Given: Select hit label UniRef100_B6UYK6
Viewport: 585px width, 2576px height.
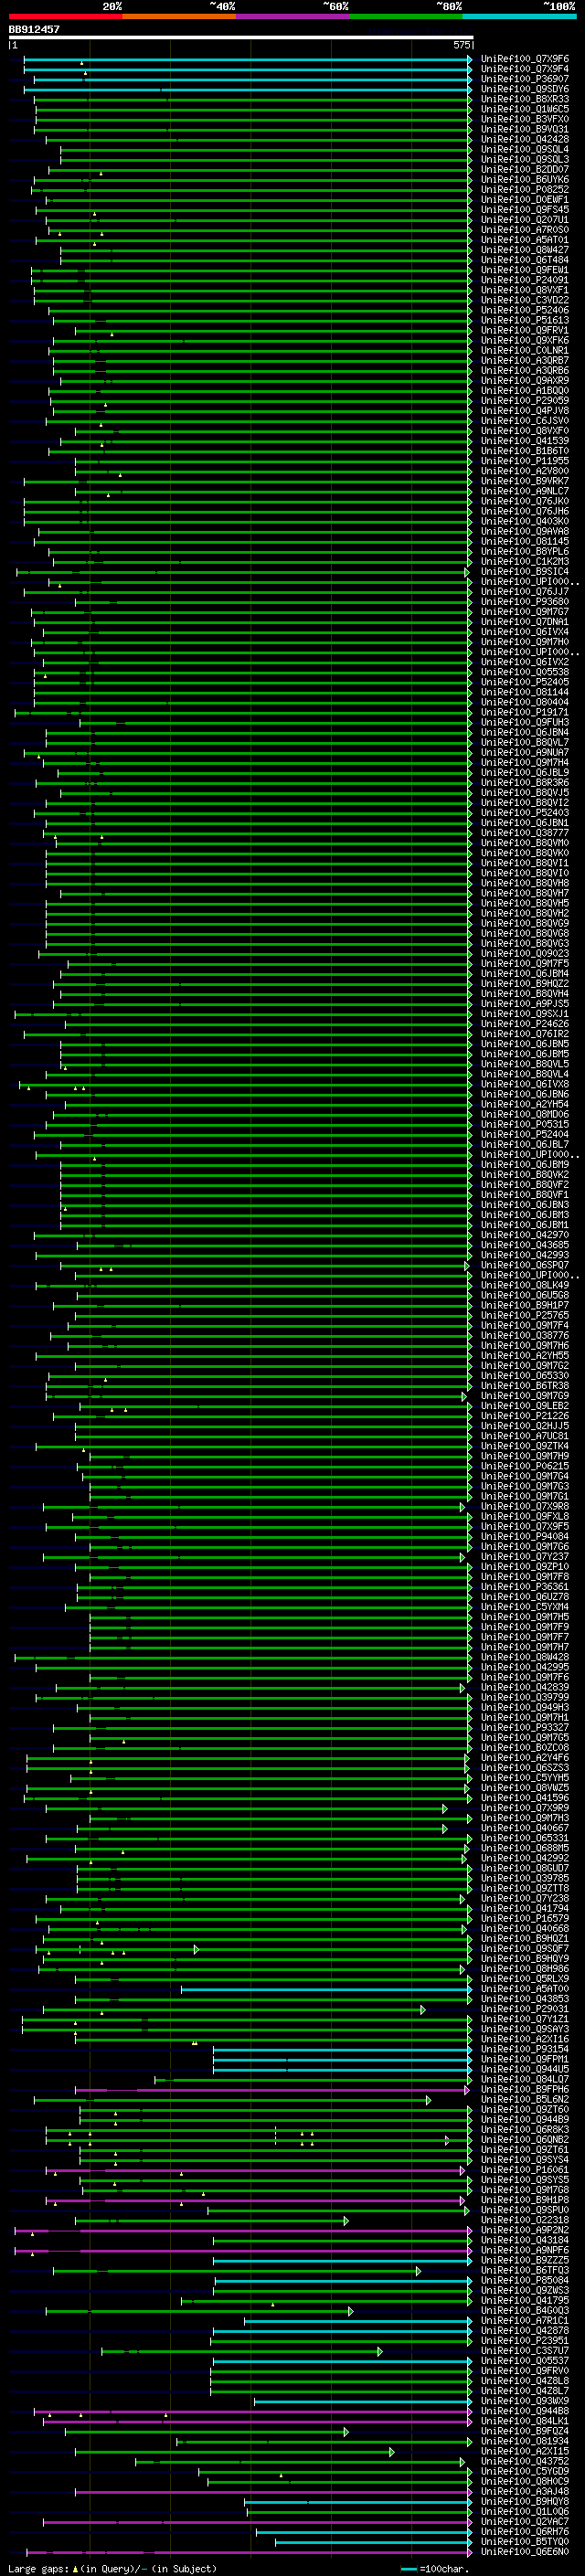Looking at the screenshot, I should (525, 180).
